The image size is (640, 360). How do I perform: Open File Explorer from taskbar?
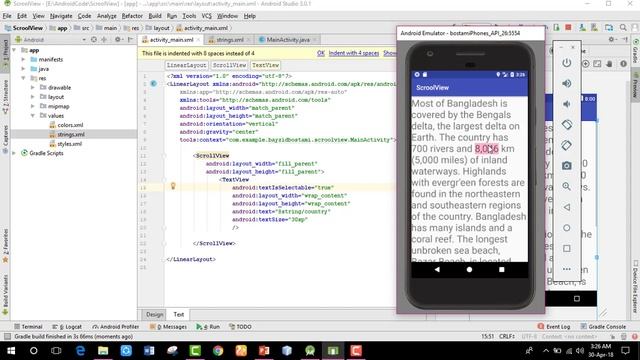point(103,351)
